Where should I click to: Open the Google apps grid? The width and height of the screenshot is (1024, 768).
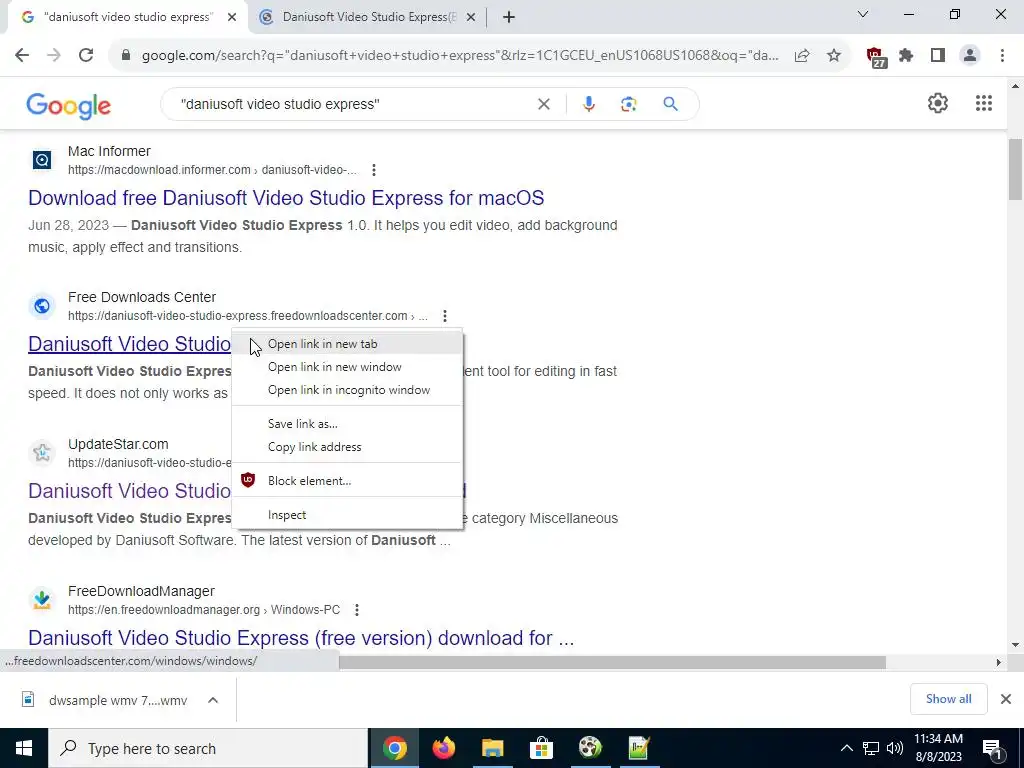tap(984, 103)
